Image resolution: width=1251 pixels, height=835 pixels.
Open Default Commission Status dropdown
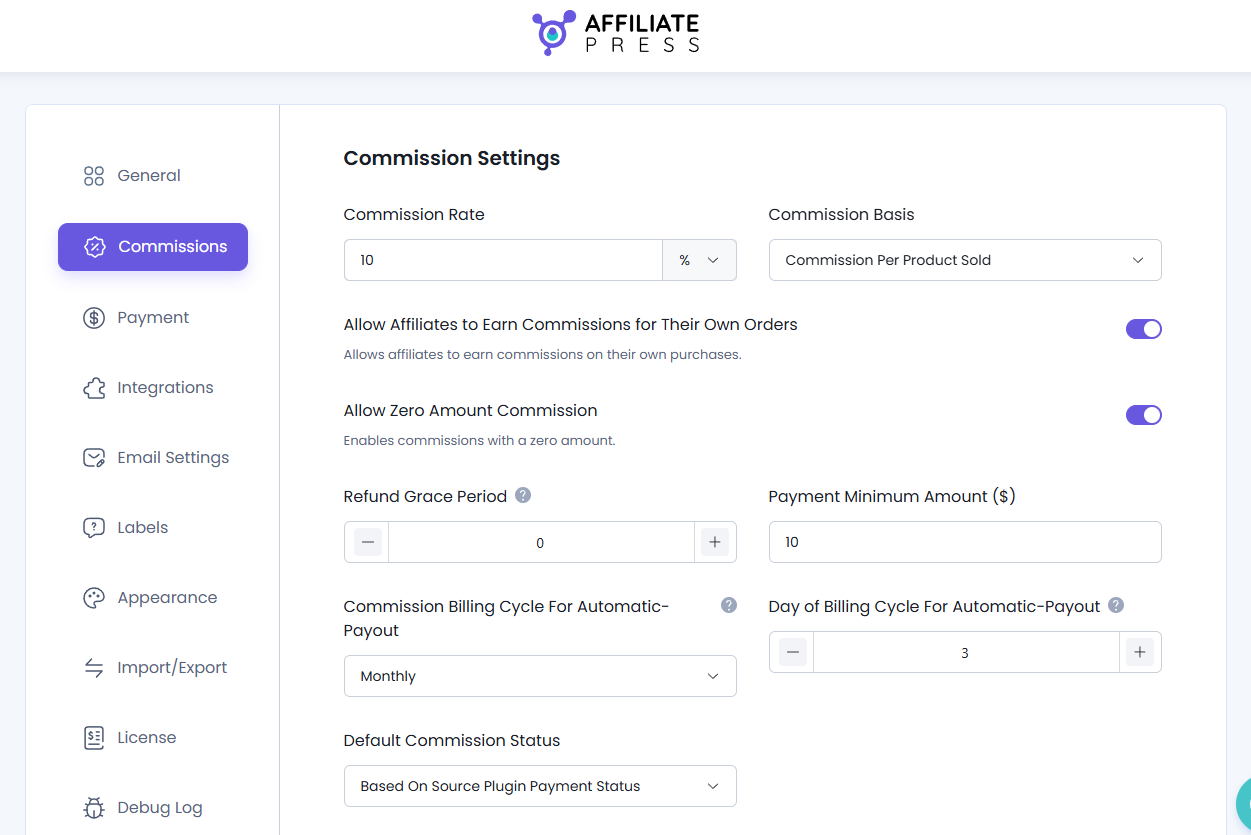coord(540,786)
